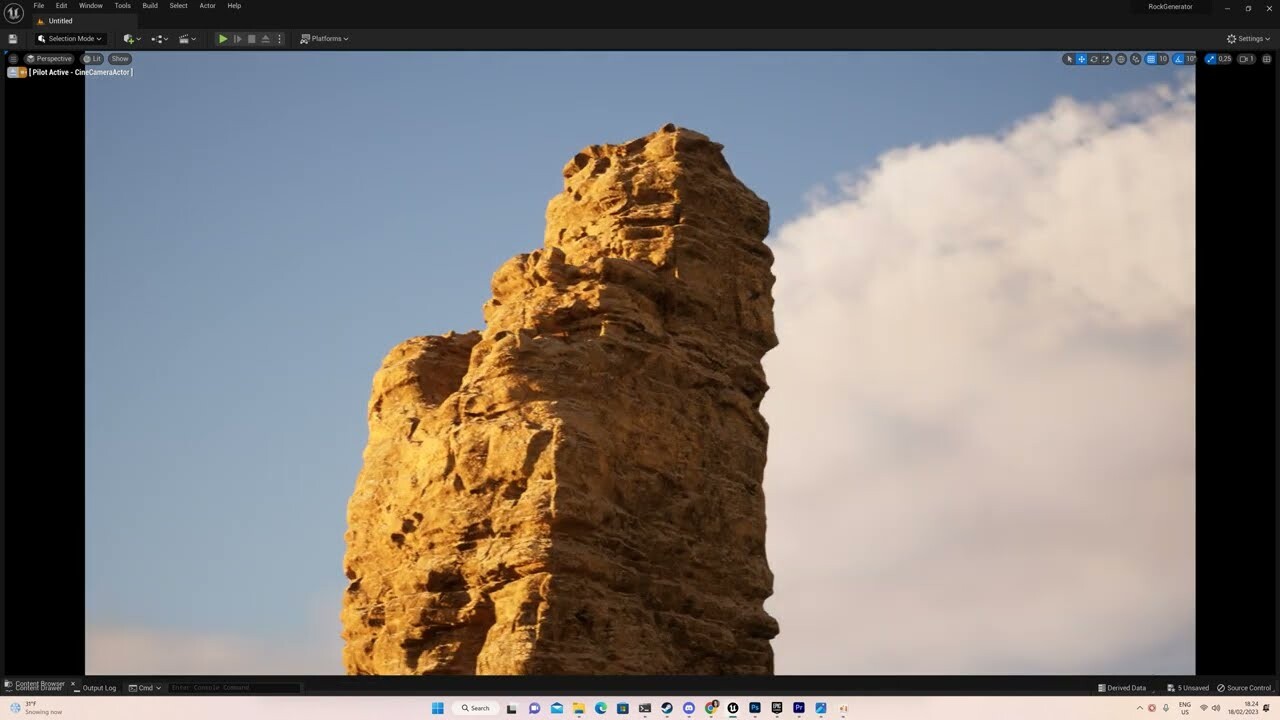Open the Window menu

point(90,5)
